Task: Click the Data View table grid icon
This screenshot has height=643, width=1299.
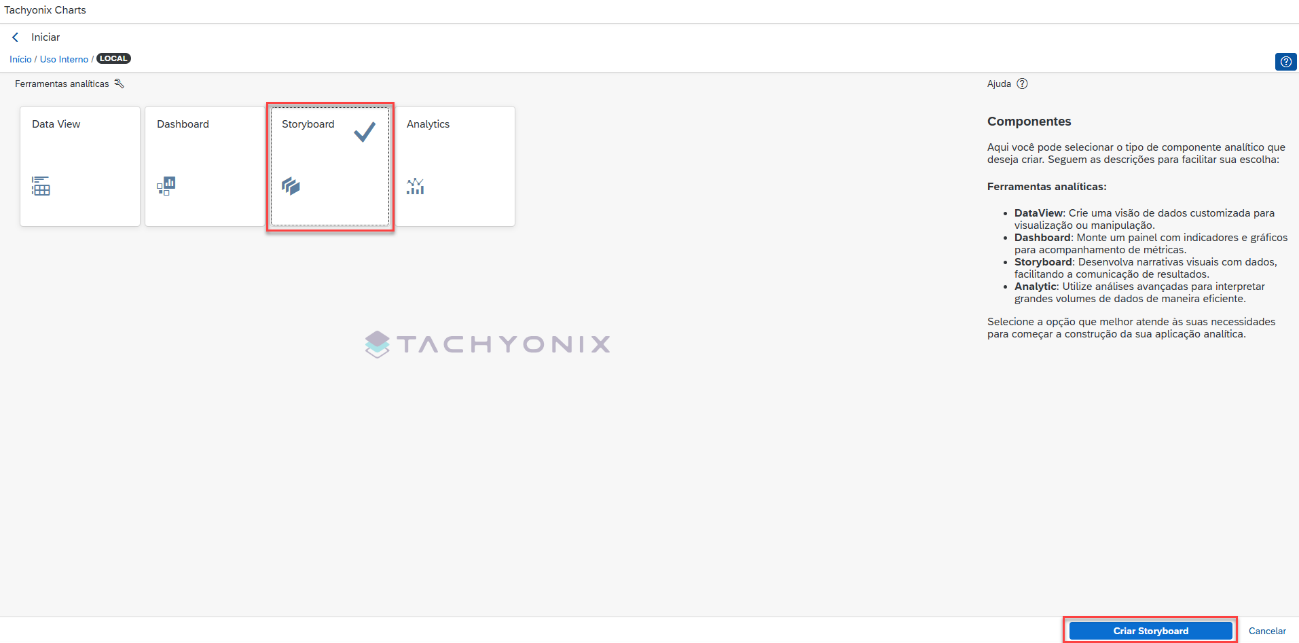Action: 41,186
